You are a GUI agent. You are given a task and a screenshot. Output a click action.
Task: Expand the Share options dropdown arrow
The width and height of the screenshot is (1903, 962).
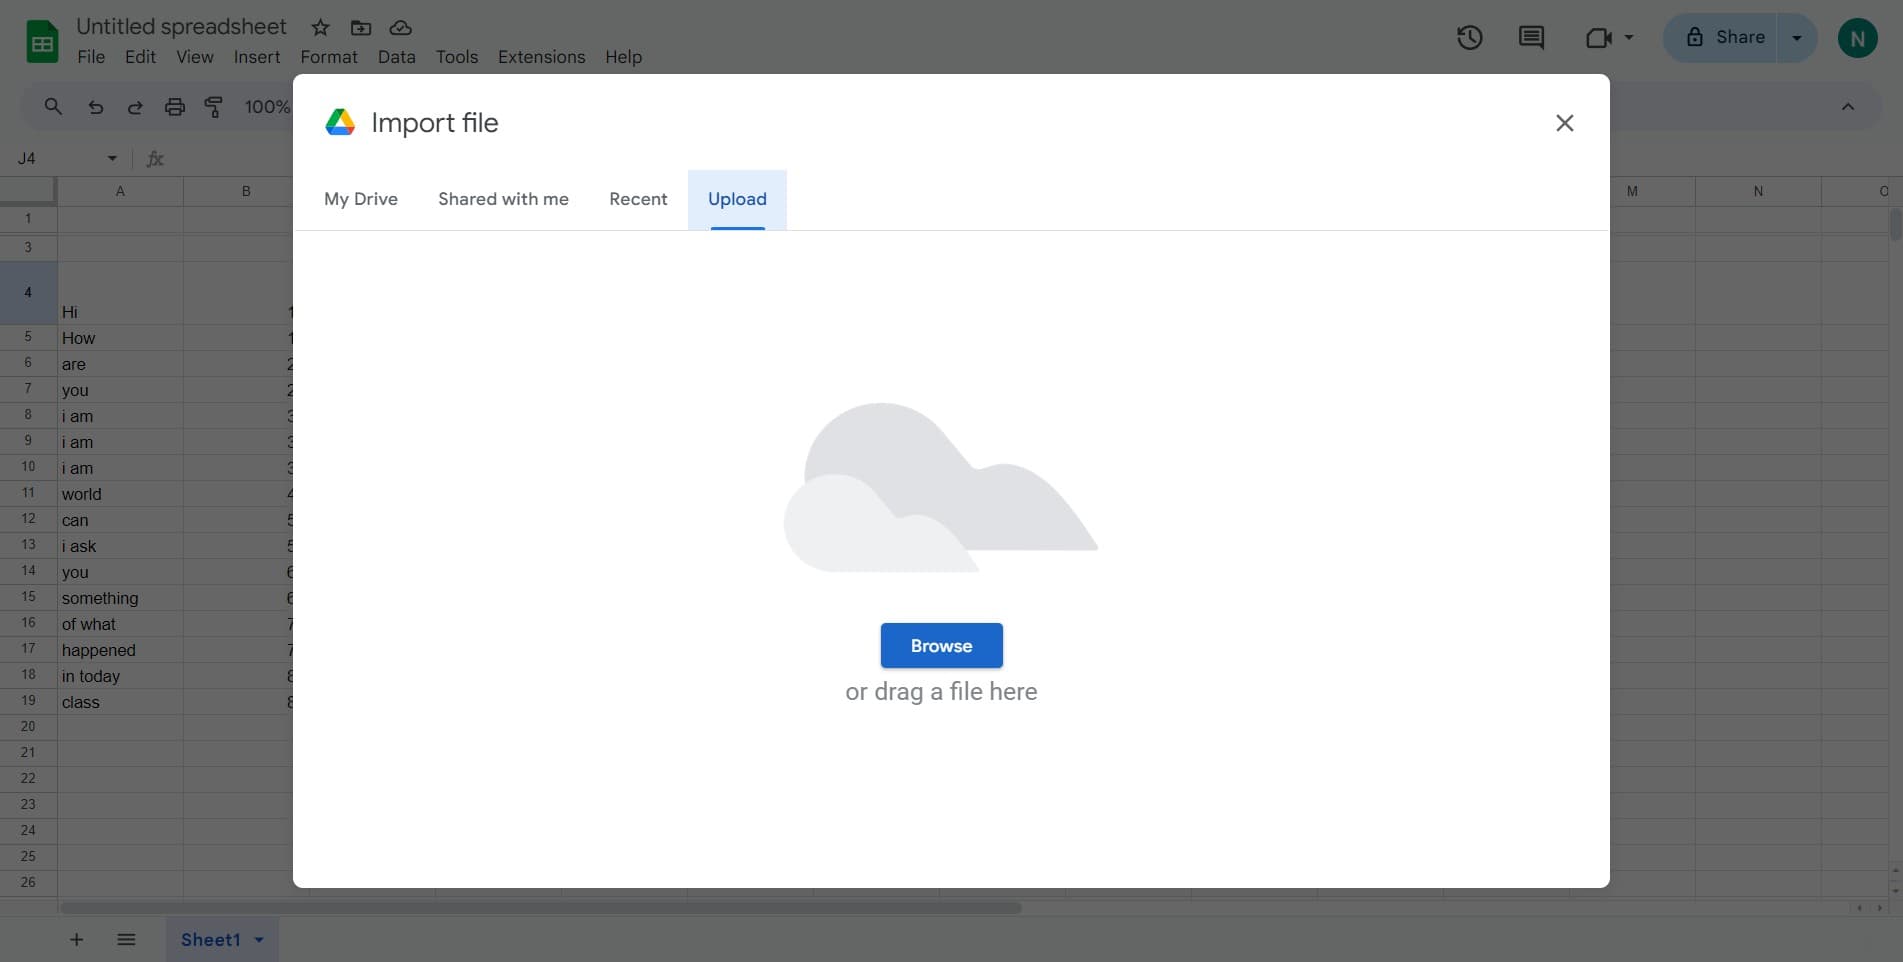click(1796, 38)
